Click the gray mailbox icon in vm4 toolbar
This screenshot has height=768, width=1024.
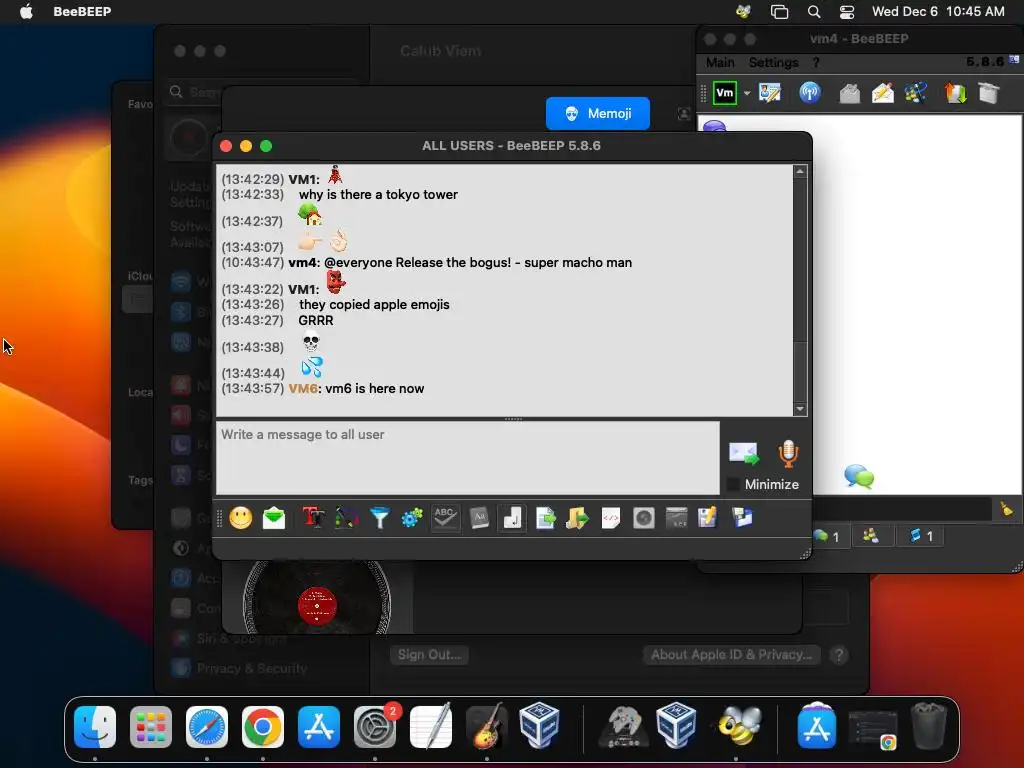click(849, 93)
